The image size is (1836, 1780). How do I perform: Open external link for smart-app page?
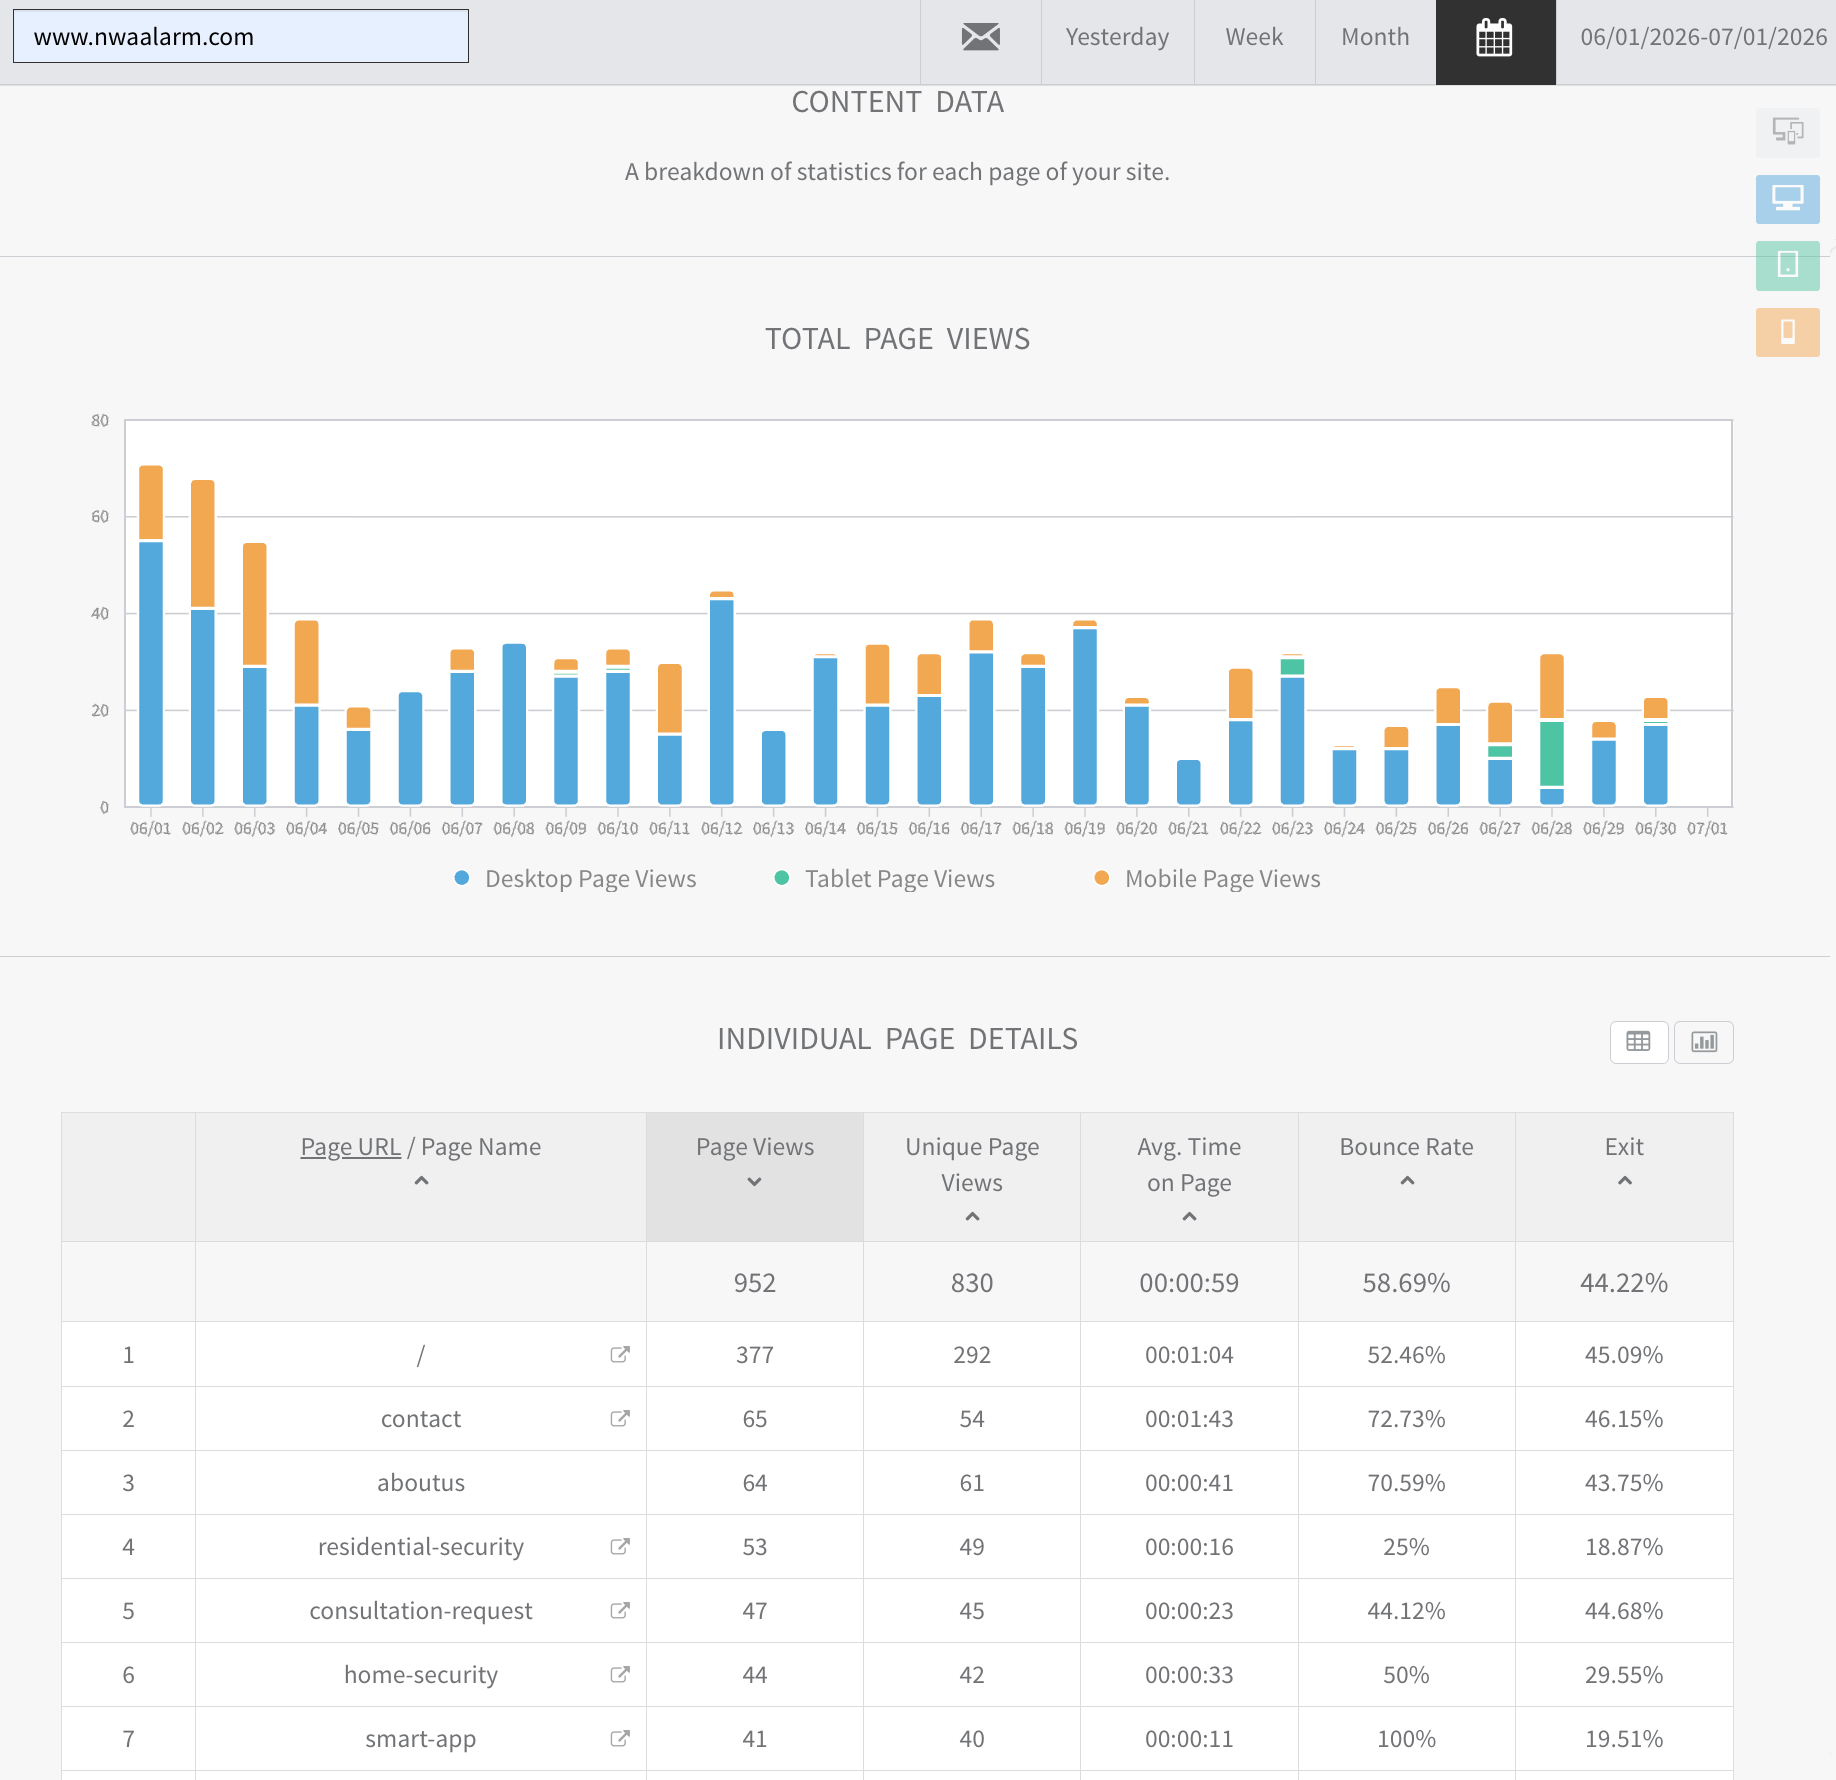(620, 1738)
